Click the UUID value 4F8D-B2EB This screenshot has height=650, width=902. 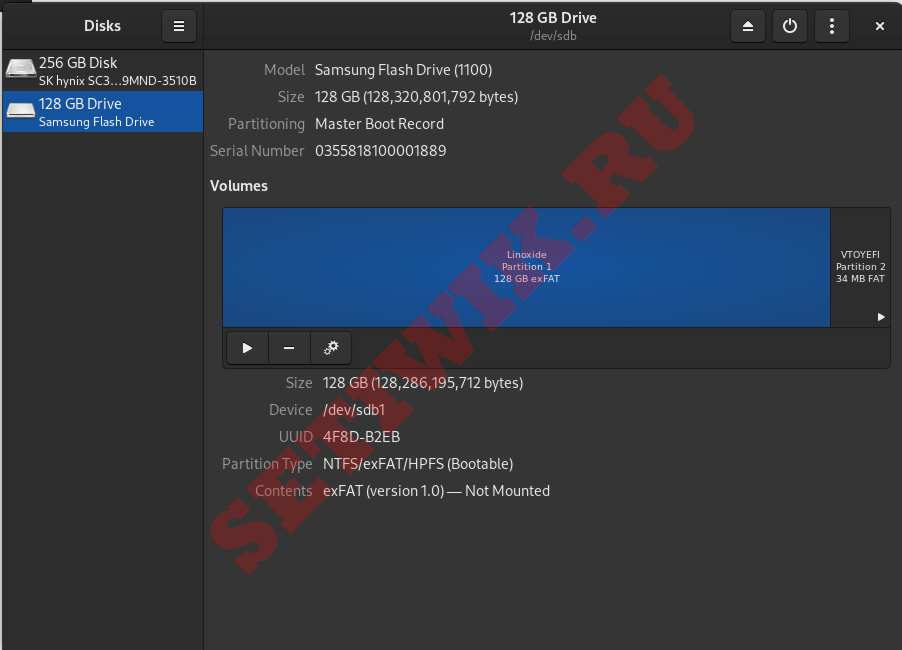point(361,437)
